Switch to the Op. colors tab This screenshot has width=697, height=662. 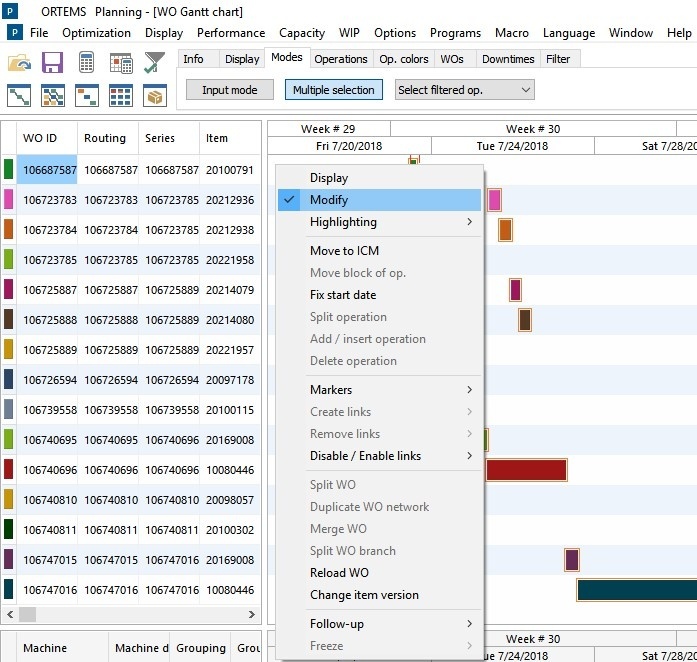(404, 59)
